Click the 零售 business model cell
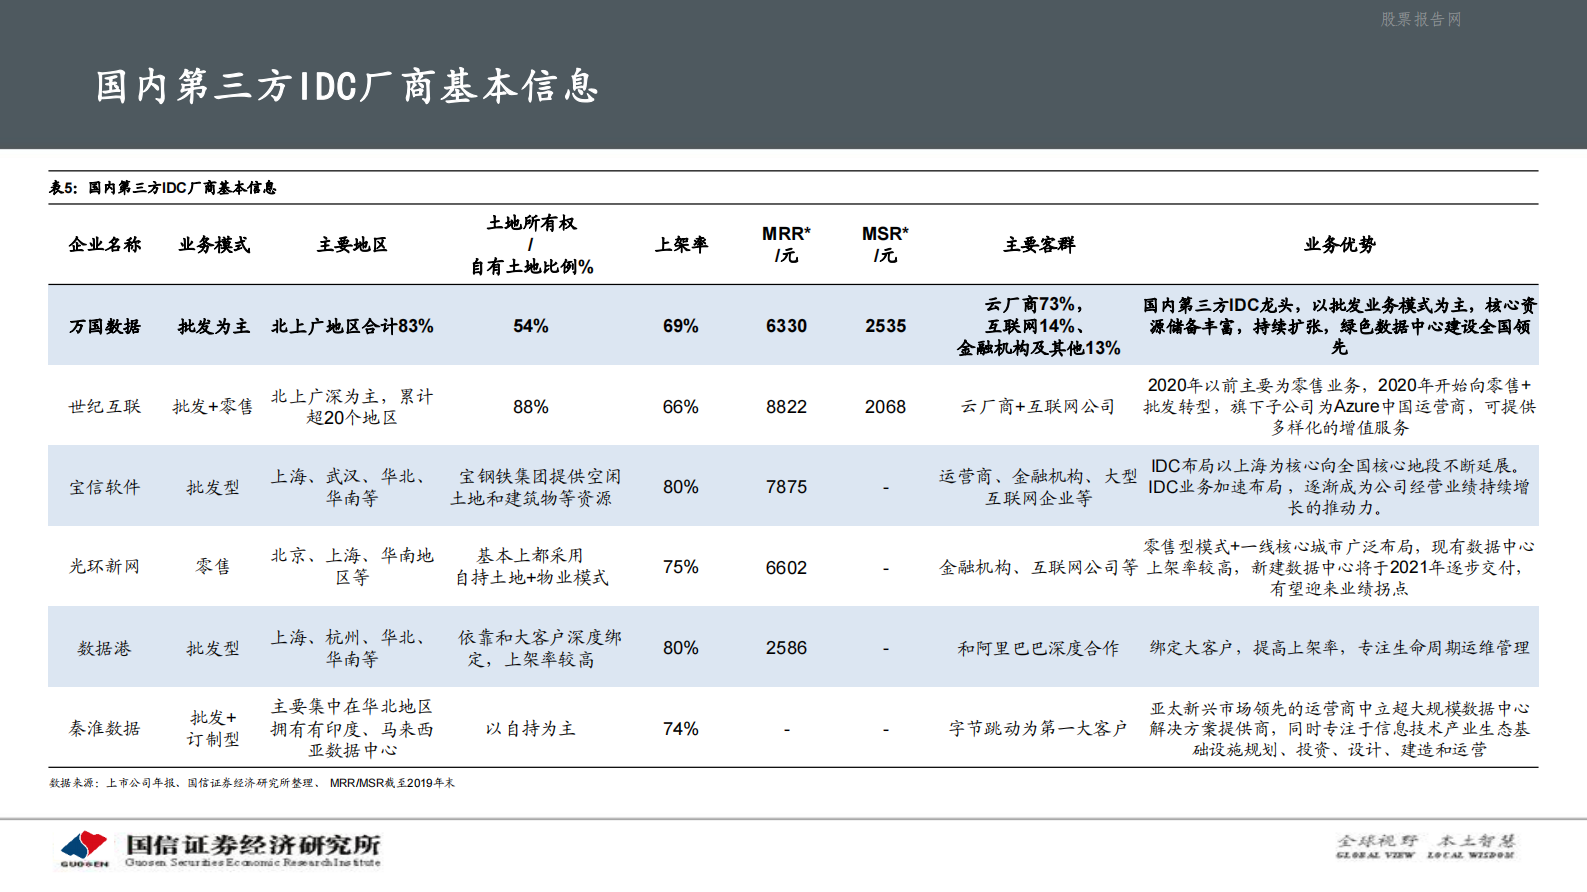This screenshot has height=892, width=1587. pos(213,567)
